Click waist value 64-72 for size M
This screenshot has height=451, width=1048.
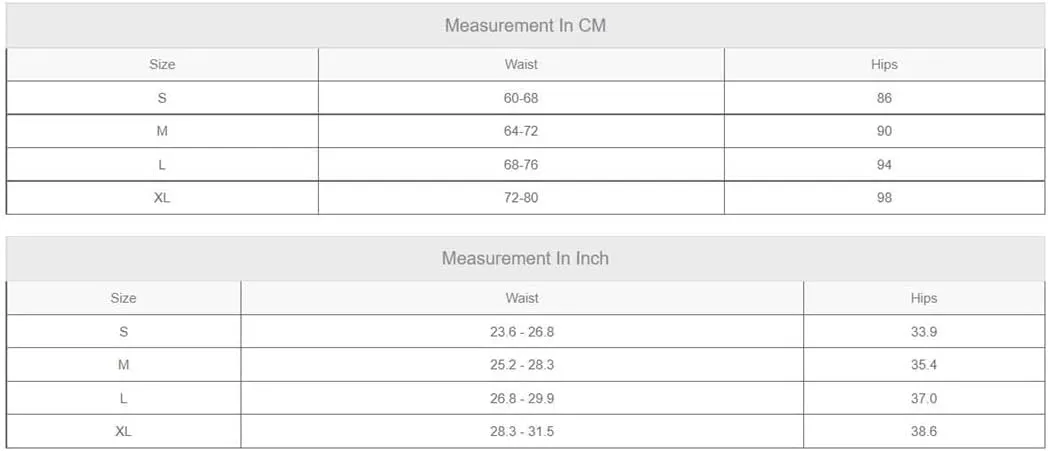point(521,132)
